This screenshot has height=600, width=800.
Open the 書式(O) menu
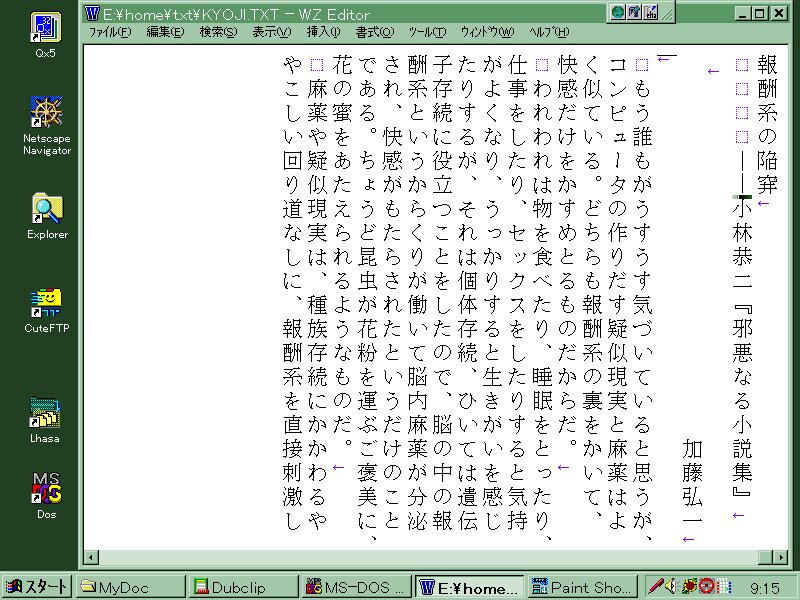(x=375, y=32)
